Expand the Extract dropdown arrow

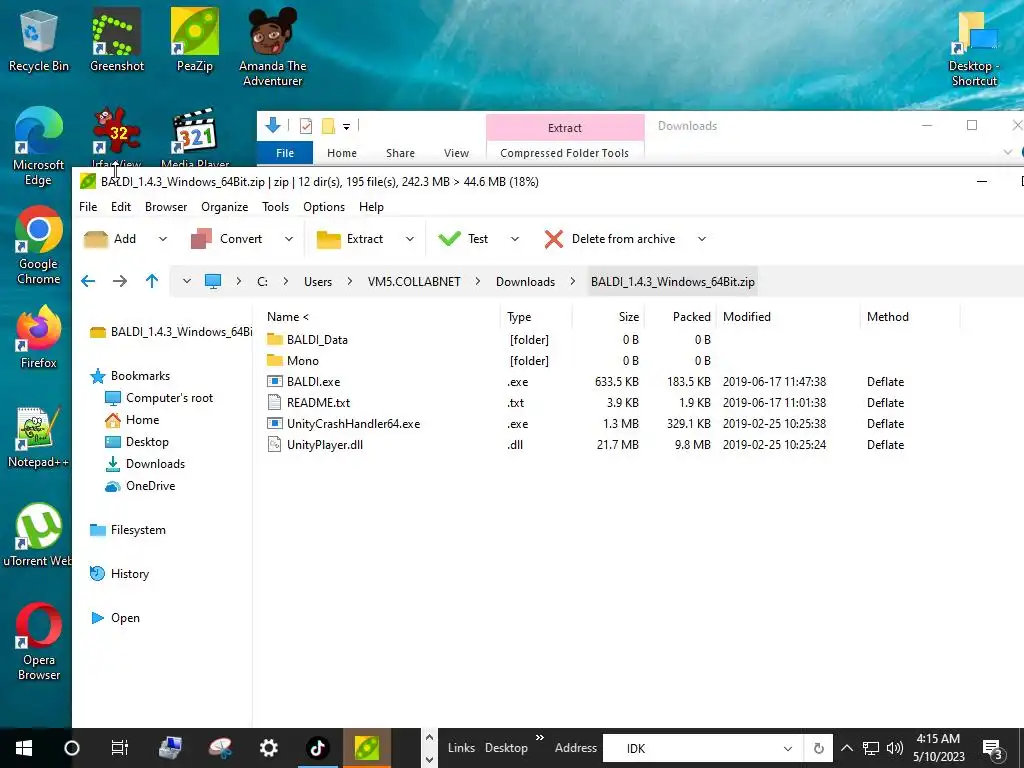point(409,239)
